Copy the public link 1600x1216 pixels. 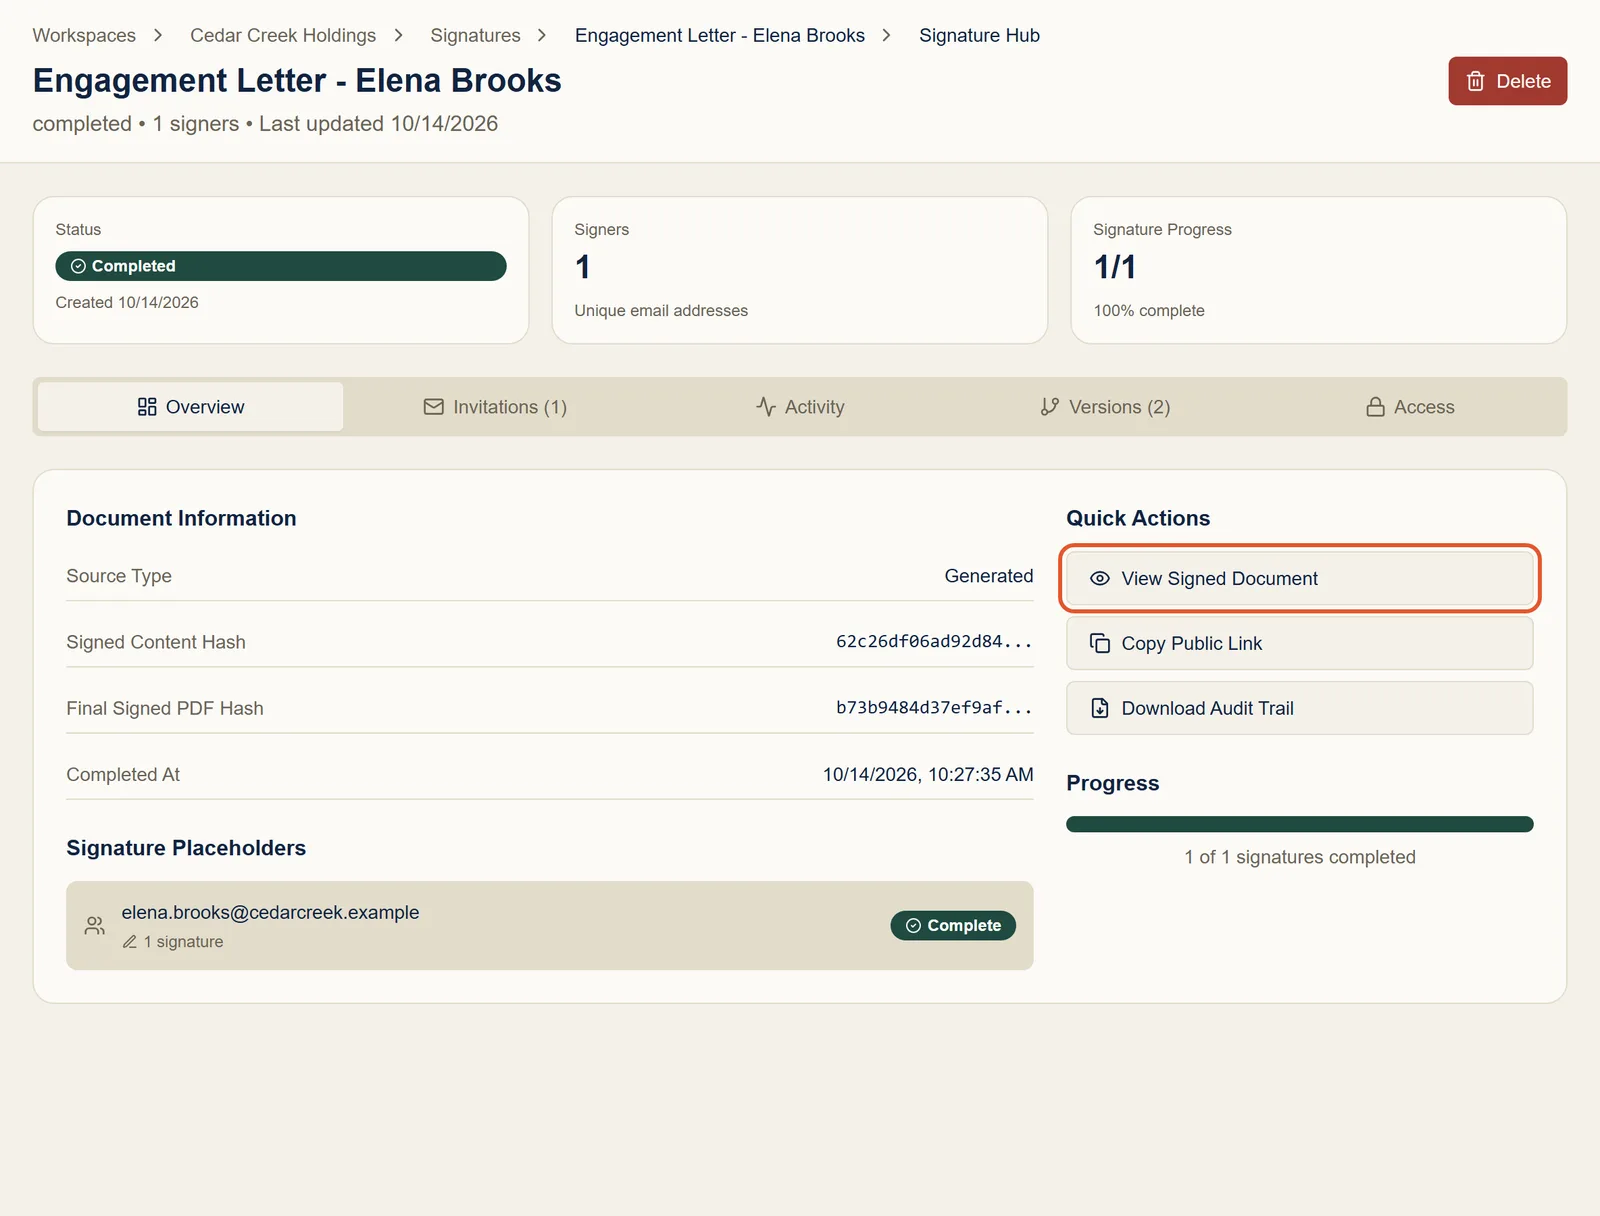tap(1299, 643)
